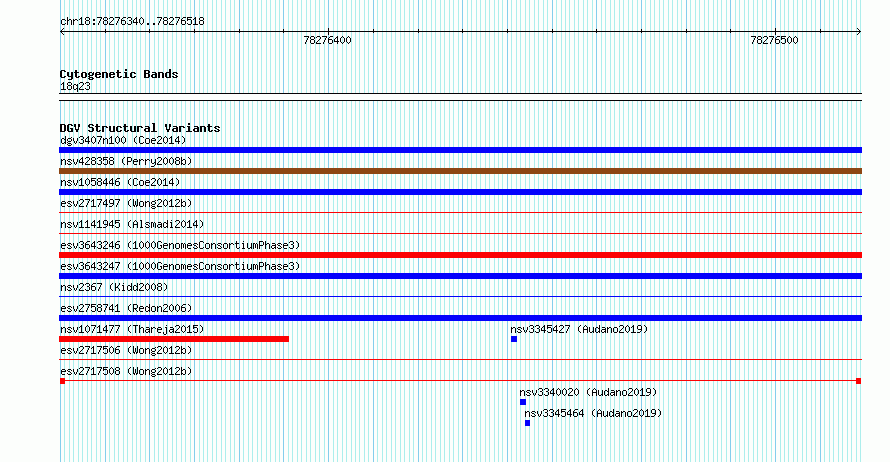Screen dimensions: 890x462
Task: Open esv3643247 (1000GenomesConsortiumPhase3) label
Action: pyautogui.click(x=180, y=266)
